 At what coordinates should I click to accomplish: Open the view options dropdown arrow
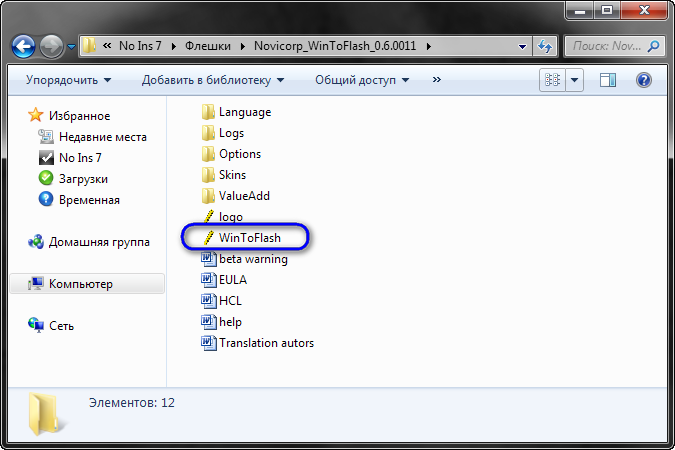(x=574, y=80)
